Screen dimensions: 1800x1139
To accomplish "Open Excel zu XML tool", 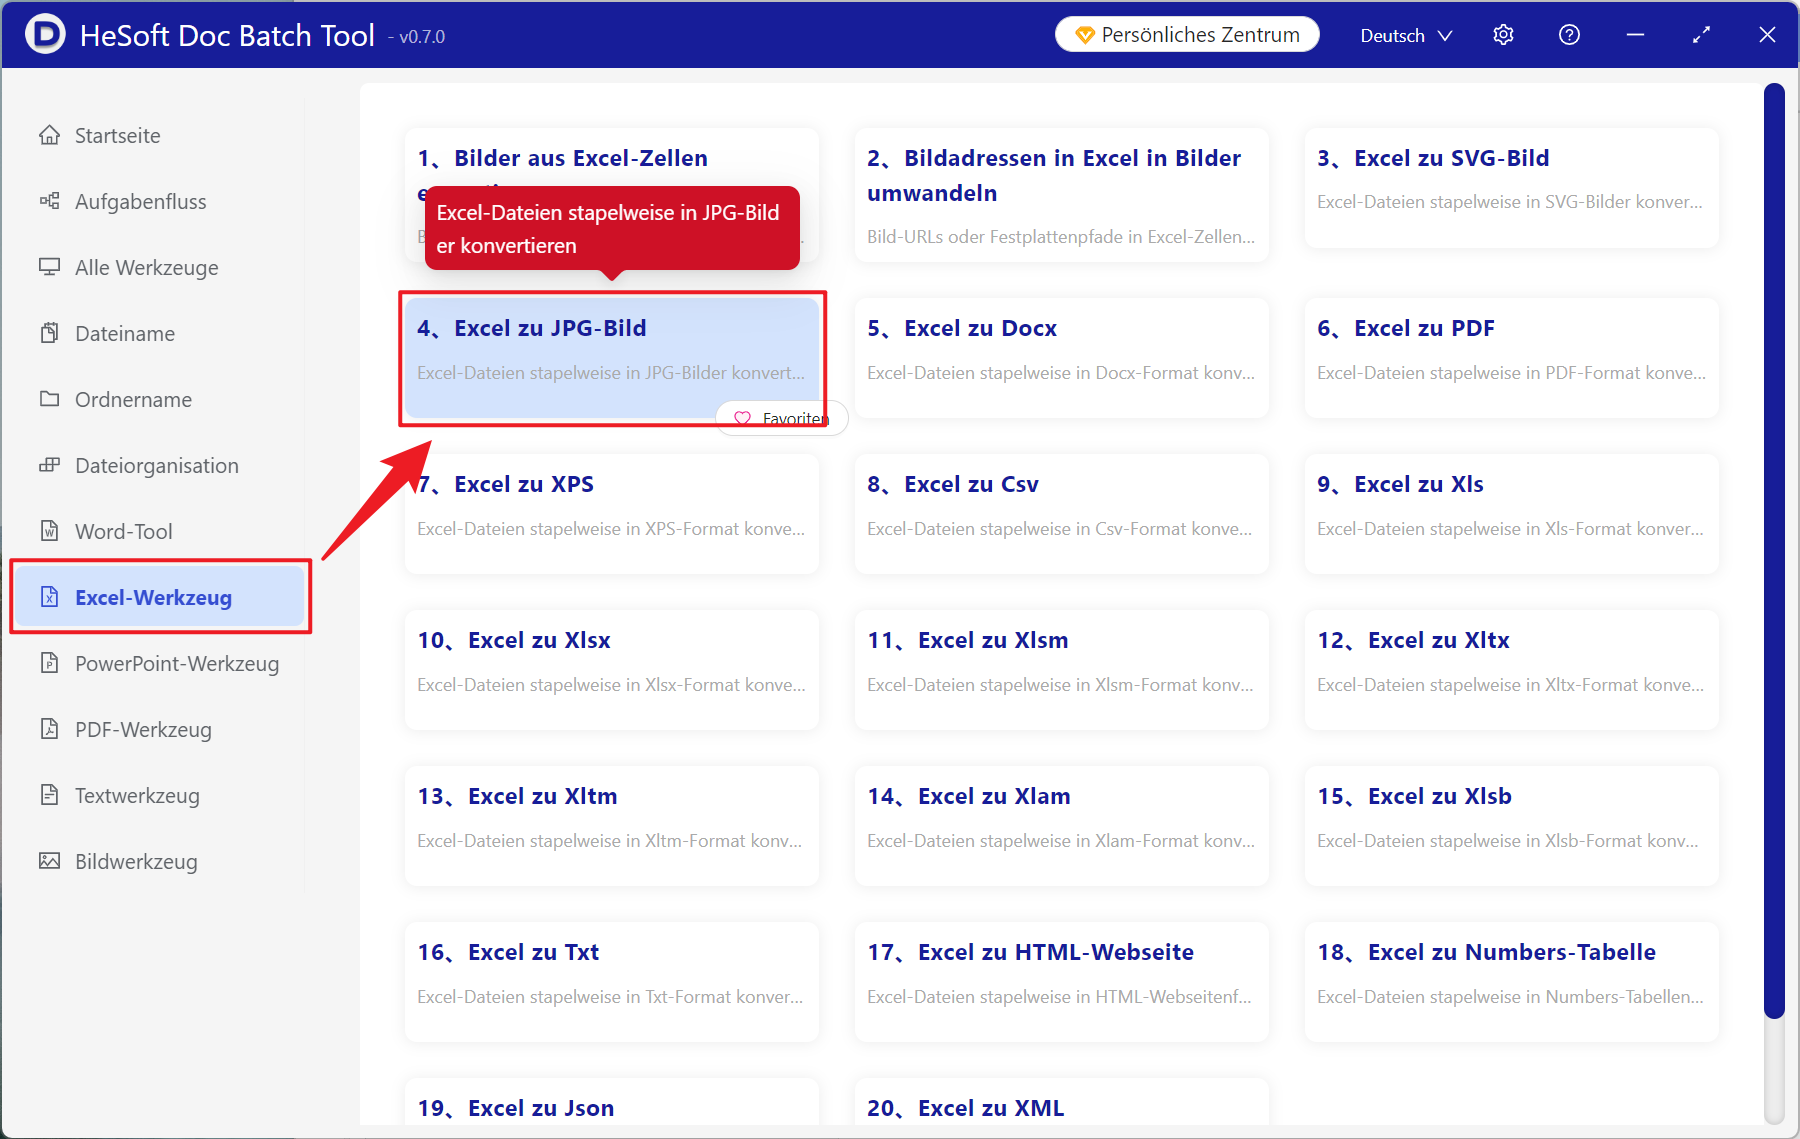I will [x=1061, y=1103].
